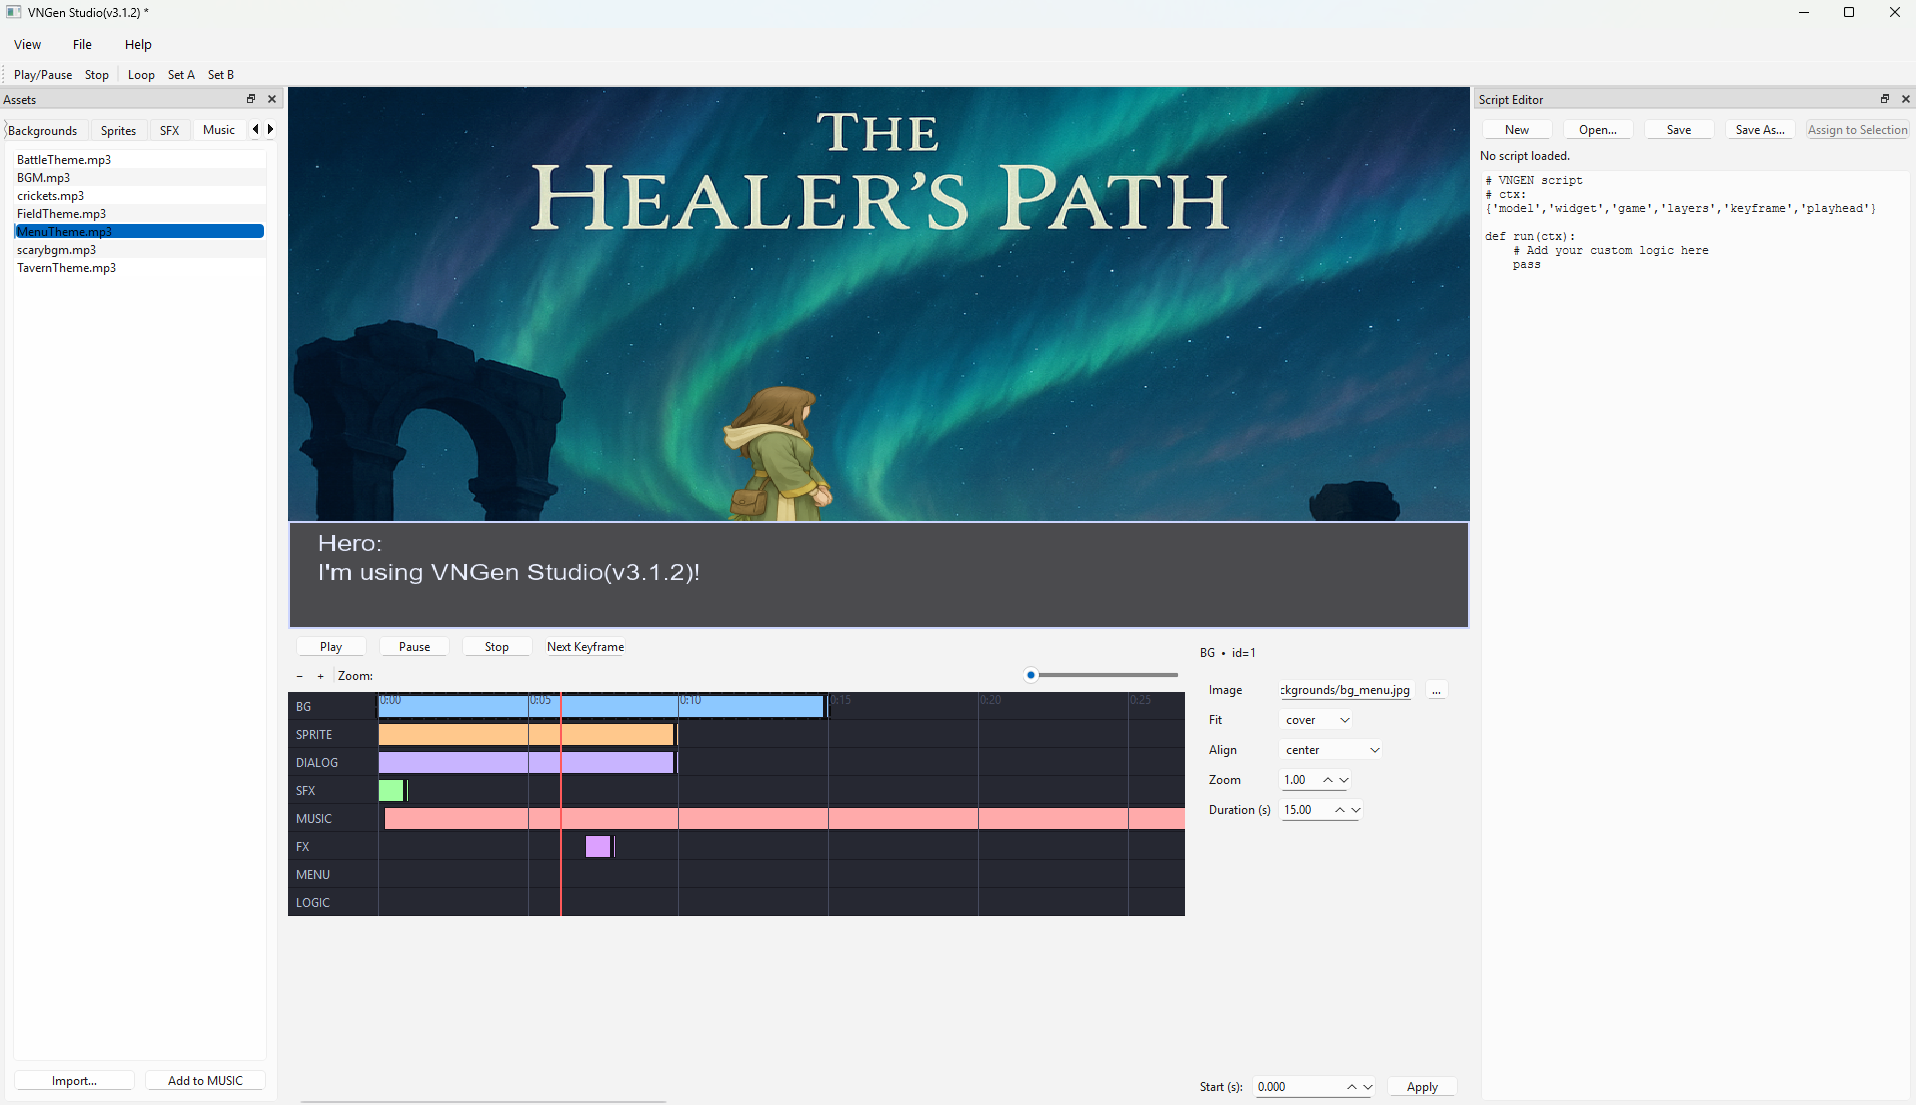Create a New script
The height and width of the screenshot is (1105, 1916).
tap(1517, 130)
